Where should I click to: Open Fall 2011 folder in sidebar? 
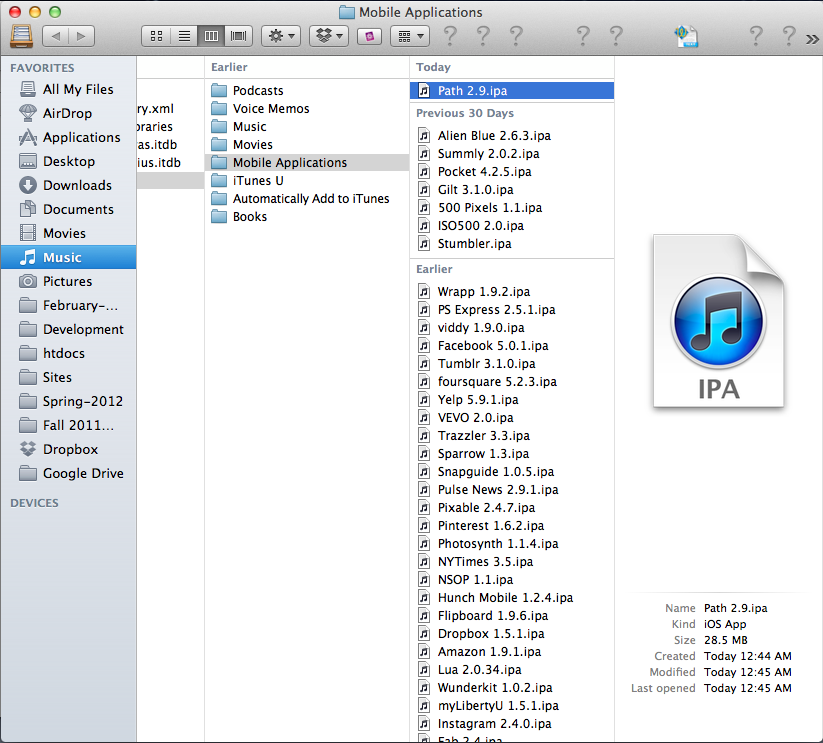point(68,425)
